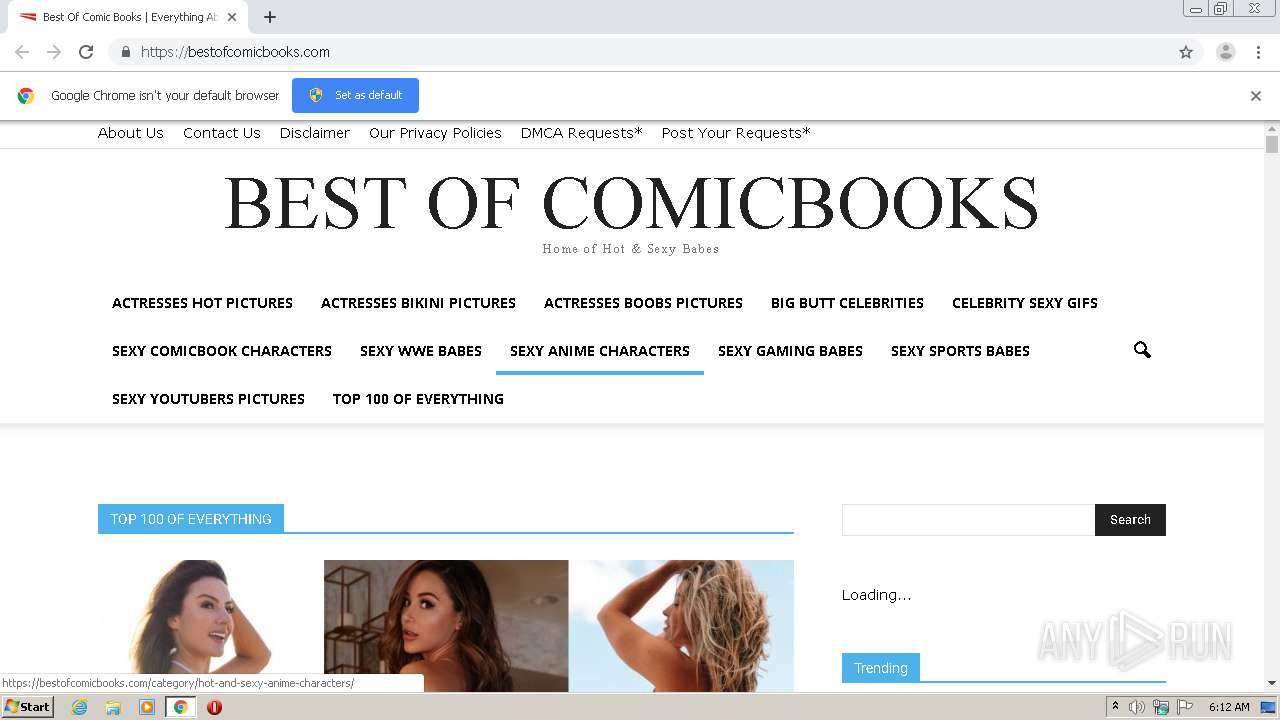
Task: Click the red Opera taskbar icon
Action: tap(214, 707)
